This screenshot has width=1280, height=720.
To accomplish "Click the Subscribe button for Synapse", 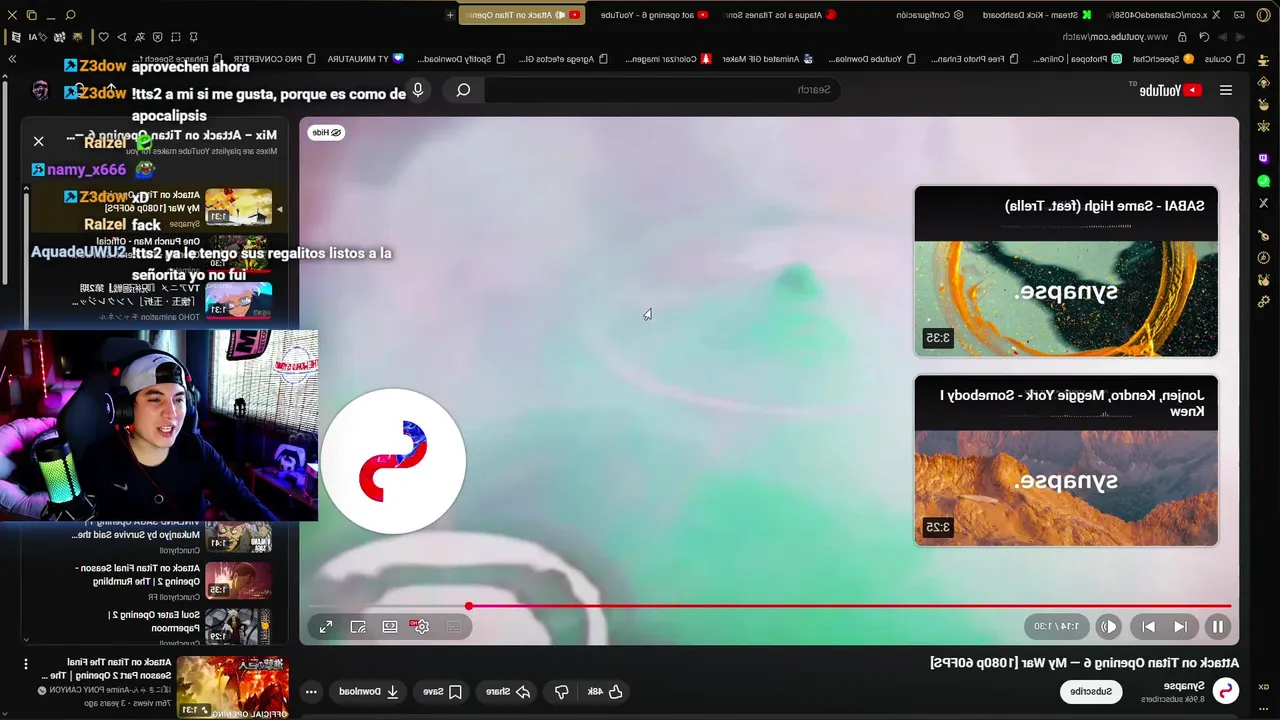I will coord(1091,691).
